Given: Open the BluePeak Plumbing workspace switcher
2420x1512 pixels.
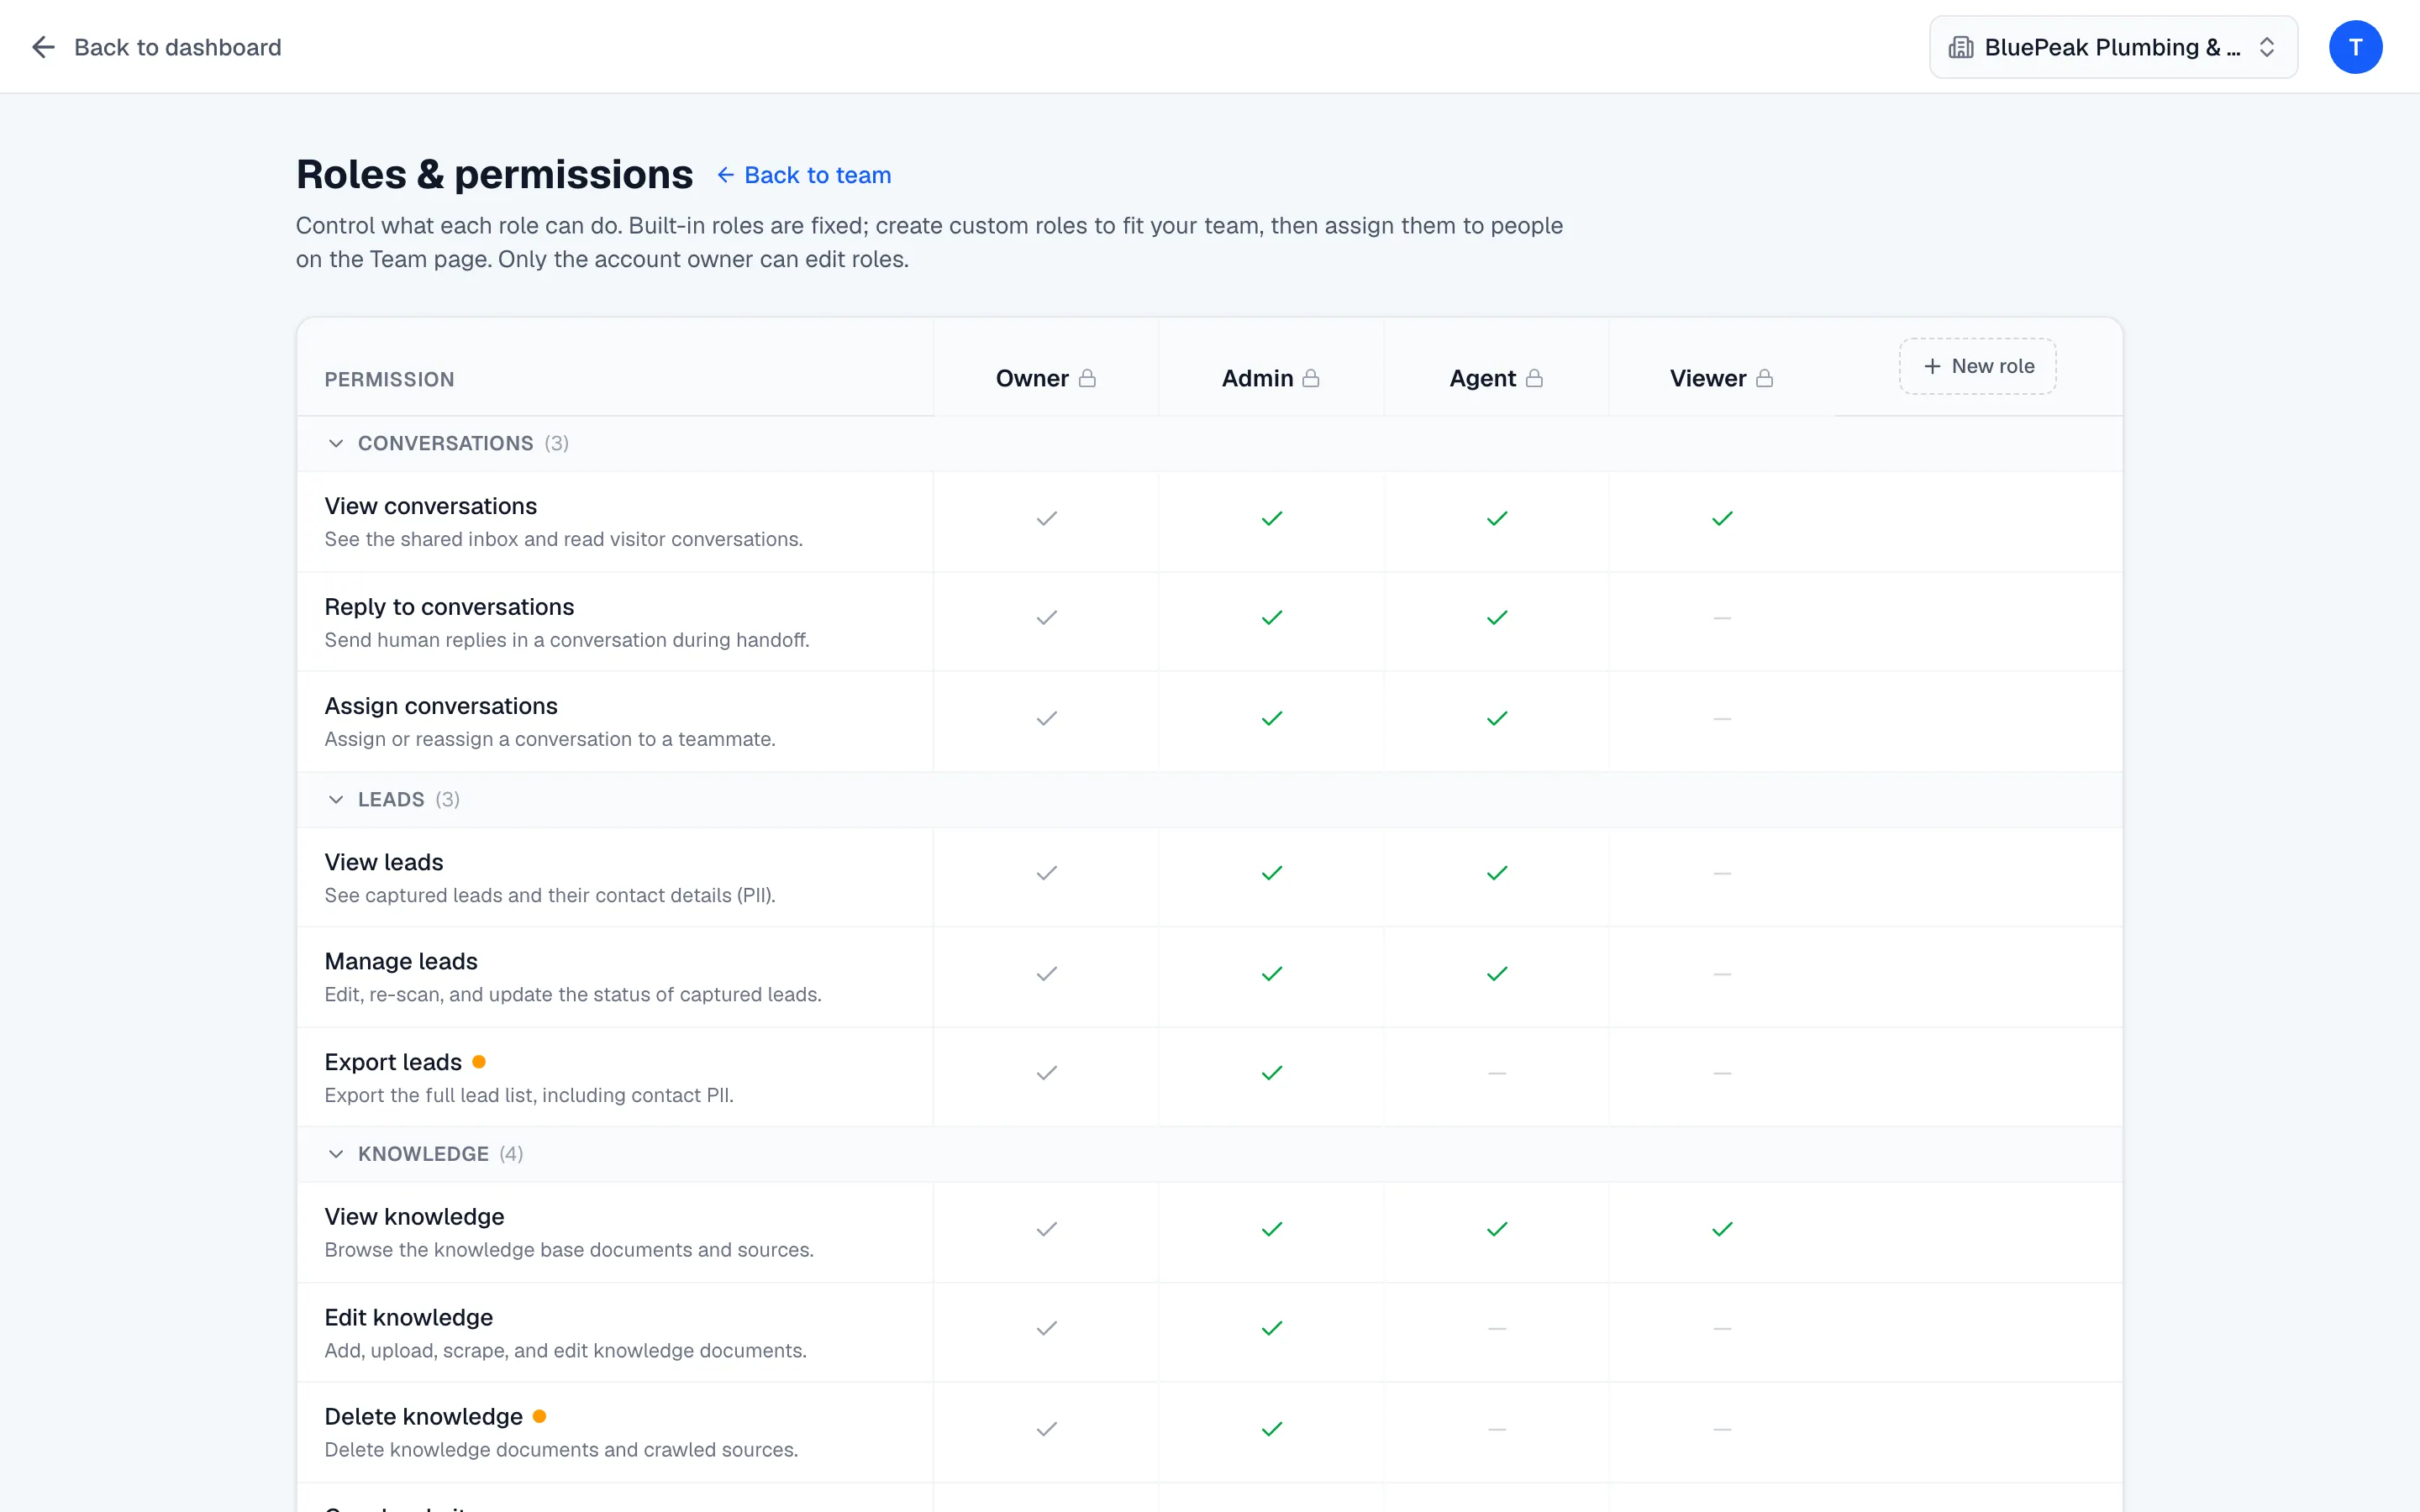Looking at the screenshot, I should click(x=2113, y=47).
